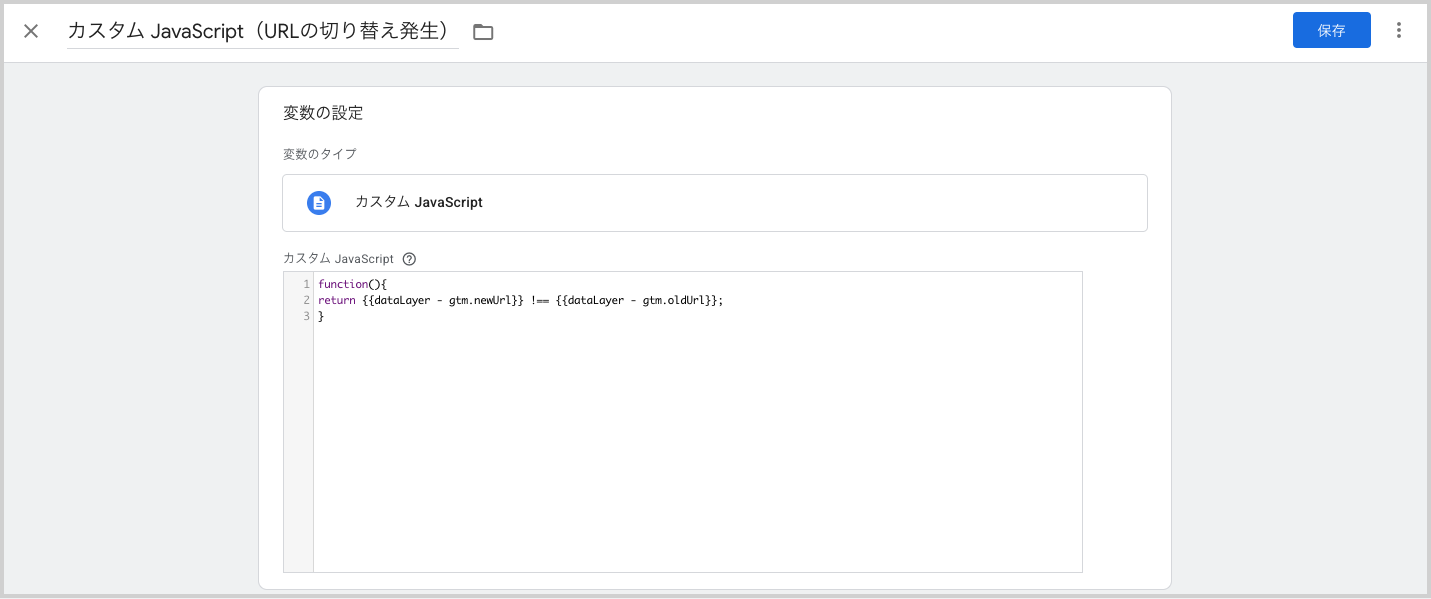Image resolution: width=1431 pixels, height=599 pixels.
Task: Click code line 1 function(){
Action: click(351, 284)
